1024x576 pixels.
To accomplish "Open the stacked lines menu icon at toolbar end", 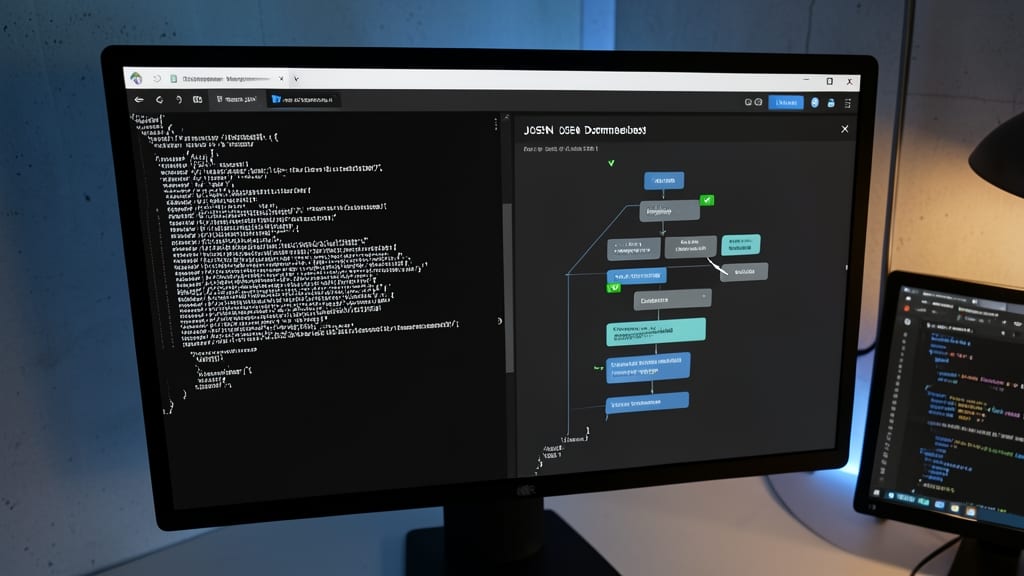I will pos(848,103).
